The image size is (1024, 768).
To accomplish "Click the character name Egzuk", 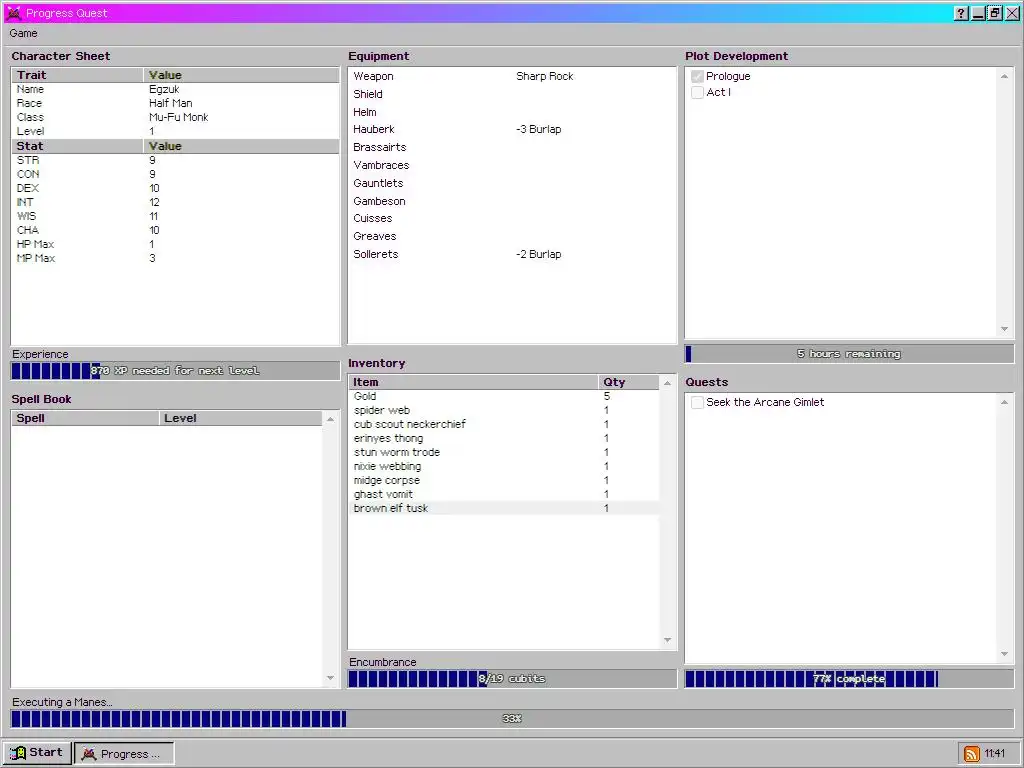I will click(x=165, y=89).
